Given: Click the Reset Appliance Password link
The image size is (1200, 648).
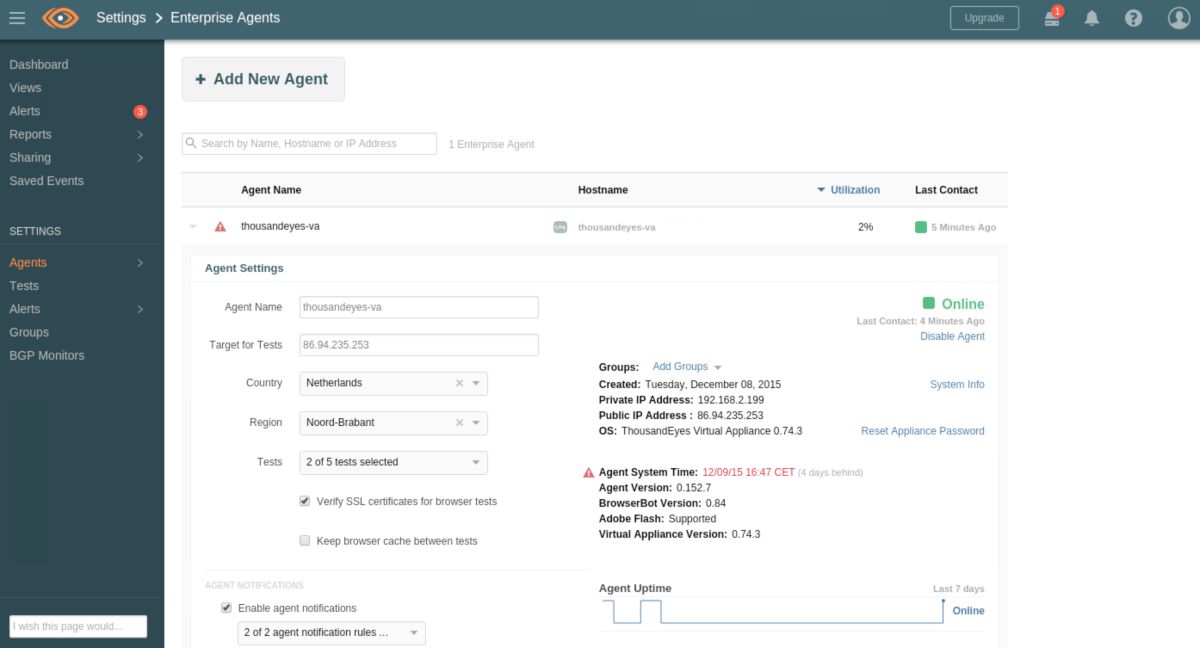Looking at the screenshot, I should click(921, 430).
